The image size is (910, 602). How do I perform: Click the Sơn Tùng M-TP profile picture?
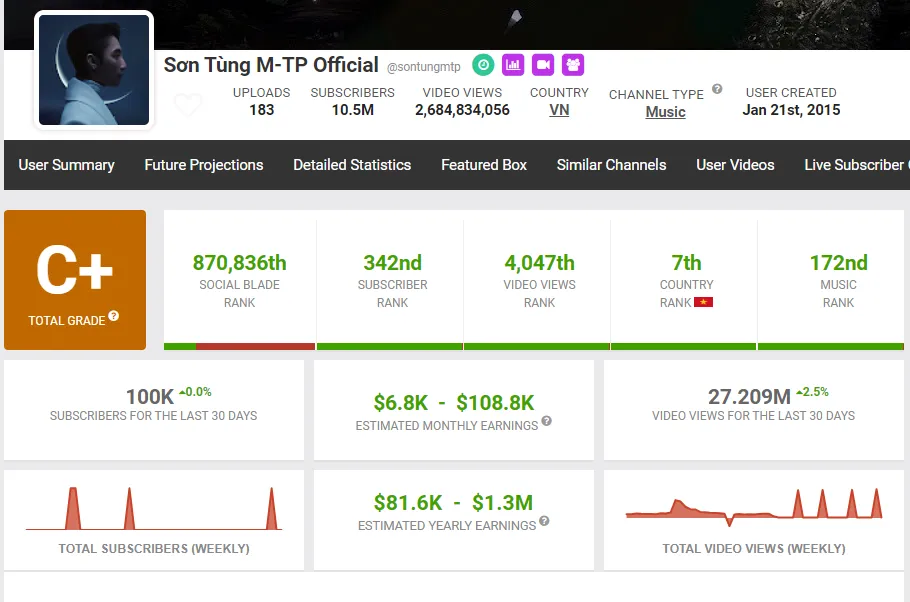point(94,70)
